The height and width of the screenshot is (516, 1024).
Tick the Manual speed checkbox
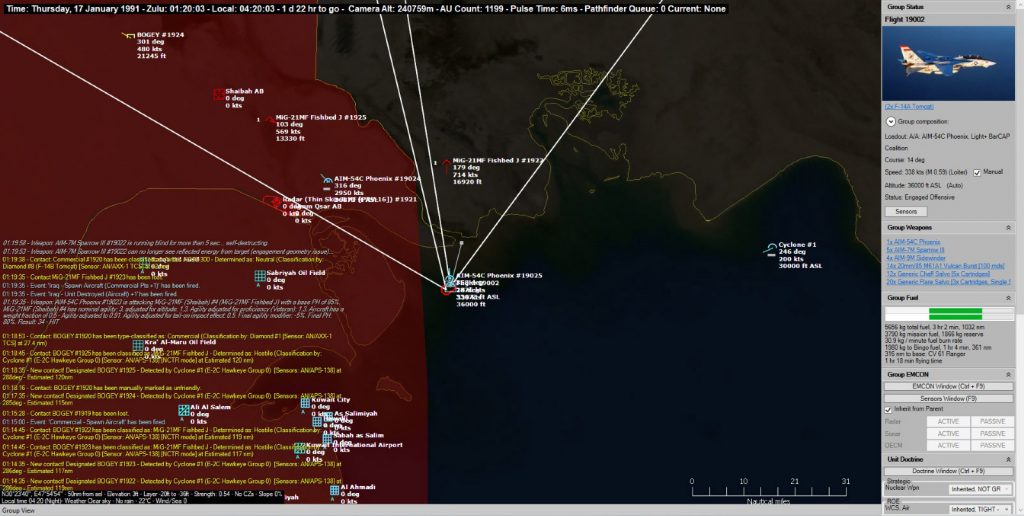977,172
